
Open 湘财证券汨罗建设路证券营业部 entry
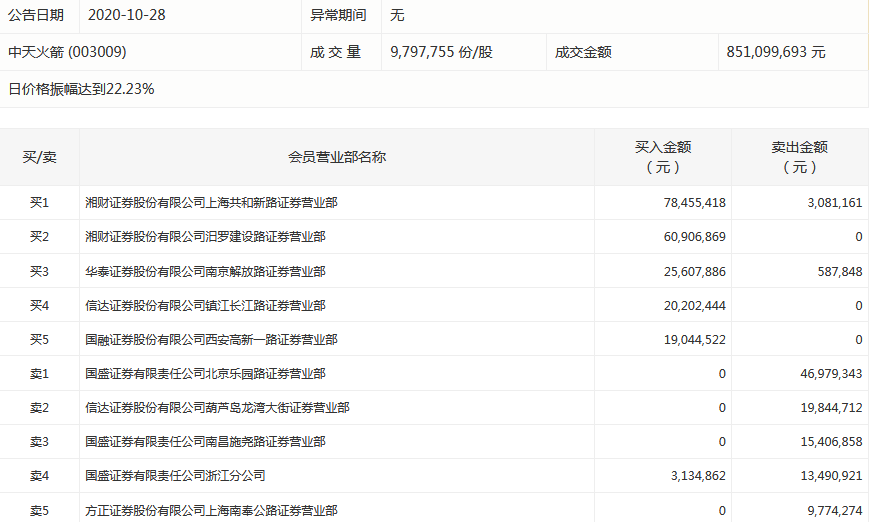click(x=205, y=237)
